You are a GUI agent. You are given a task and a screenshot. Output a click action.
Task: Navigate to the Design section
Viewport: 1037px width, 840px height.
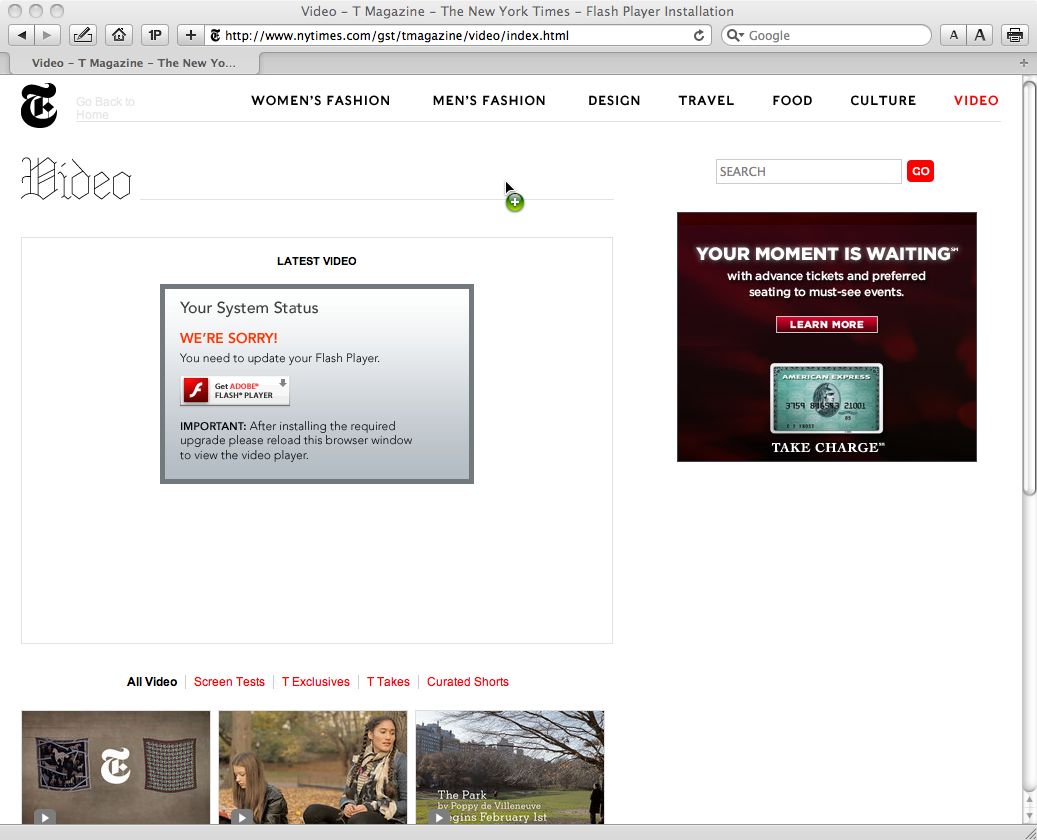614,101
